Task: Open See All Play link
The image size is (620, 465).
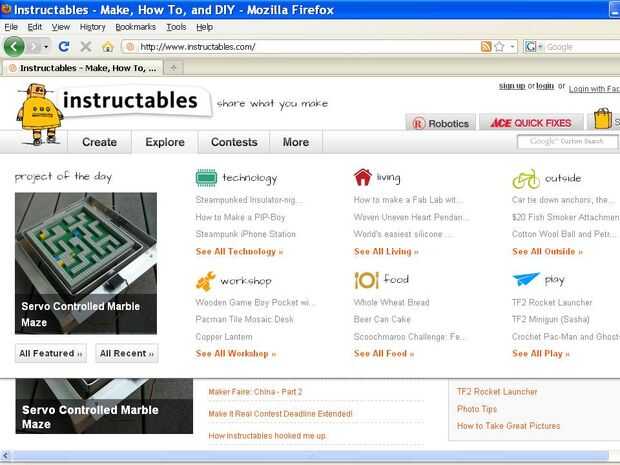Action: click(x=541, y=353)
